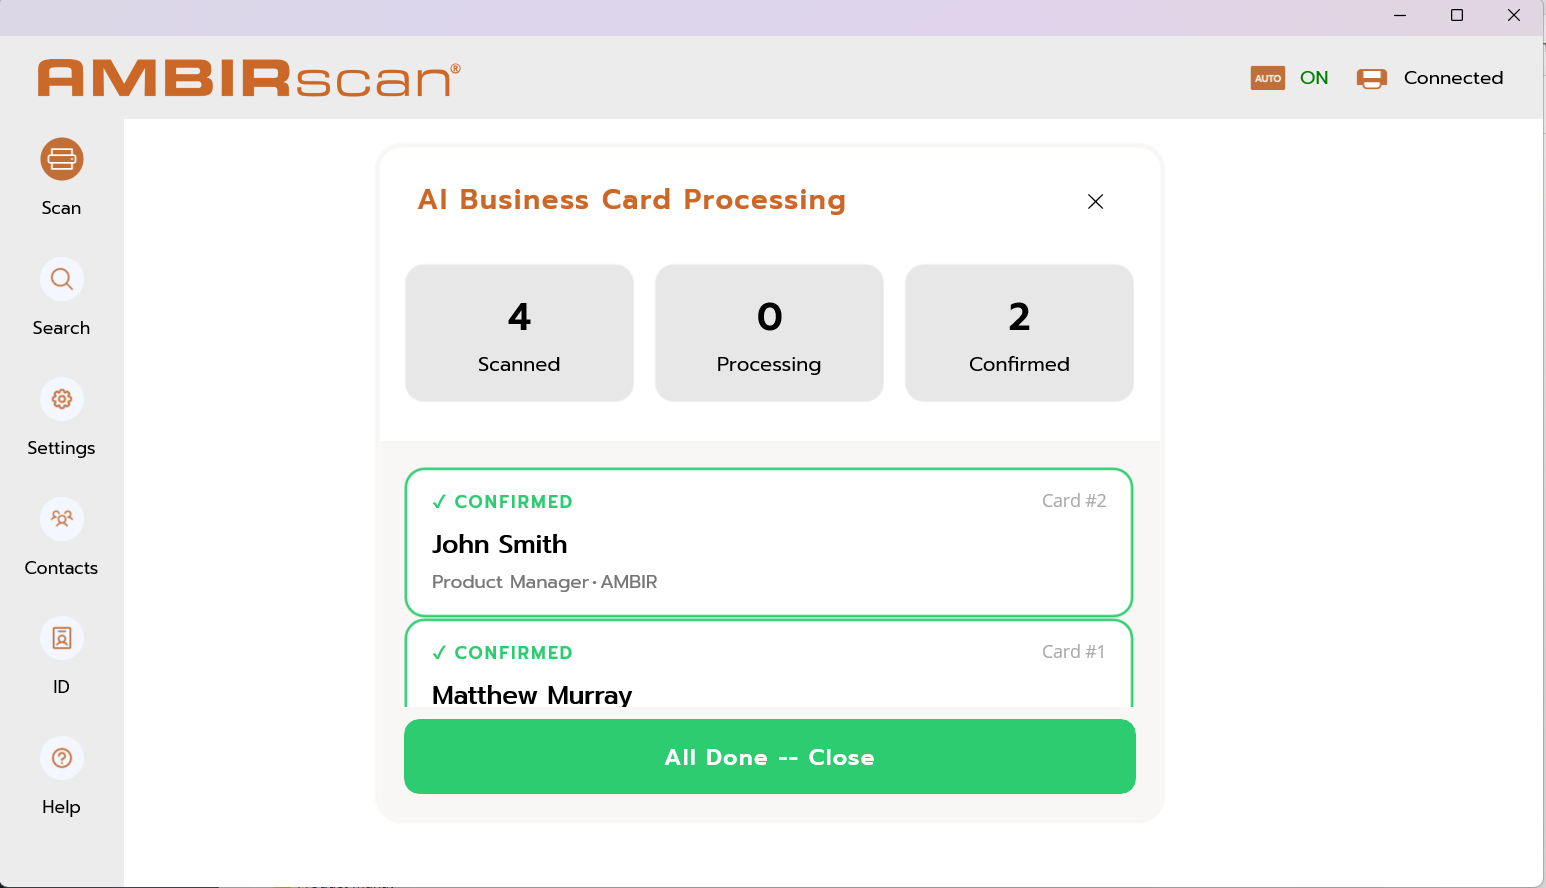Toggle the AUTO setting off
The height and width of the screenshot is (888, 1546).
tap(1267, 77)
